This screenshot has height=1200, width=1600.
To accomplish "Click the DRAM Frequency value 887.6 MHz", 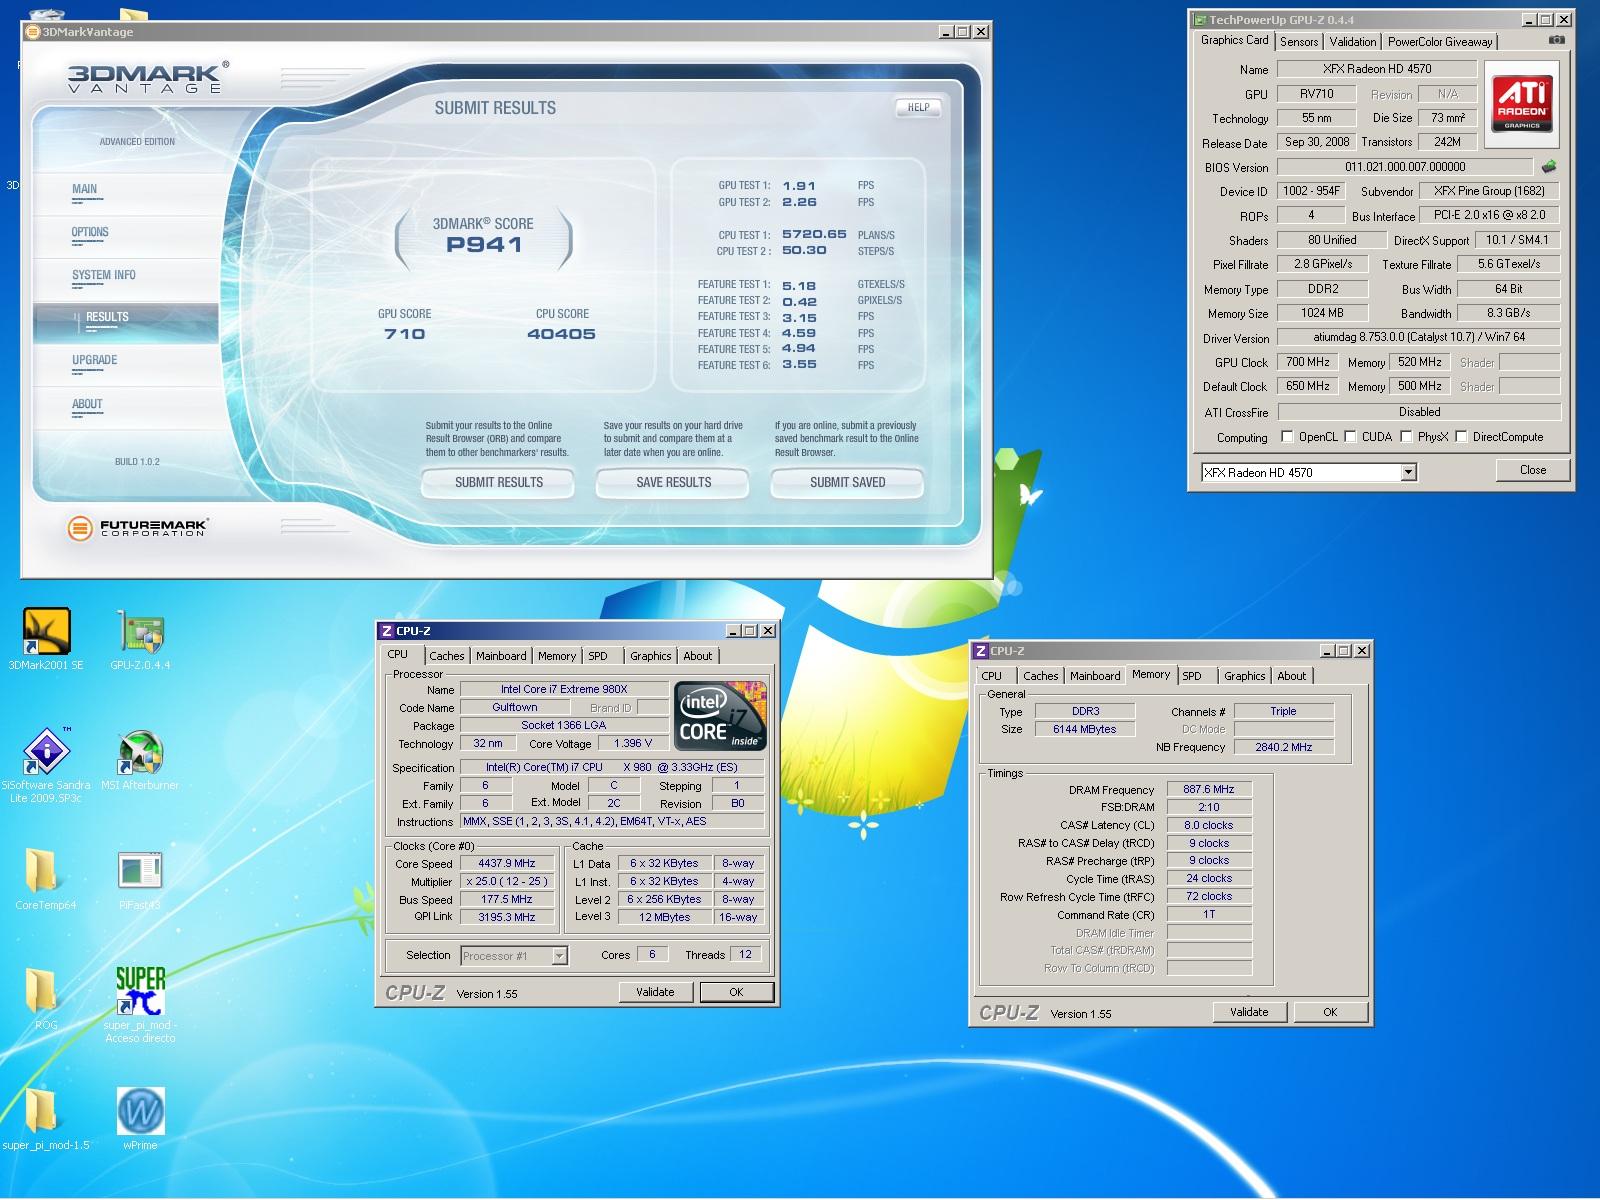I will [x=1209, y=789].
